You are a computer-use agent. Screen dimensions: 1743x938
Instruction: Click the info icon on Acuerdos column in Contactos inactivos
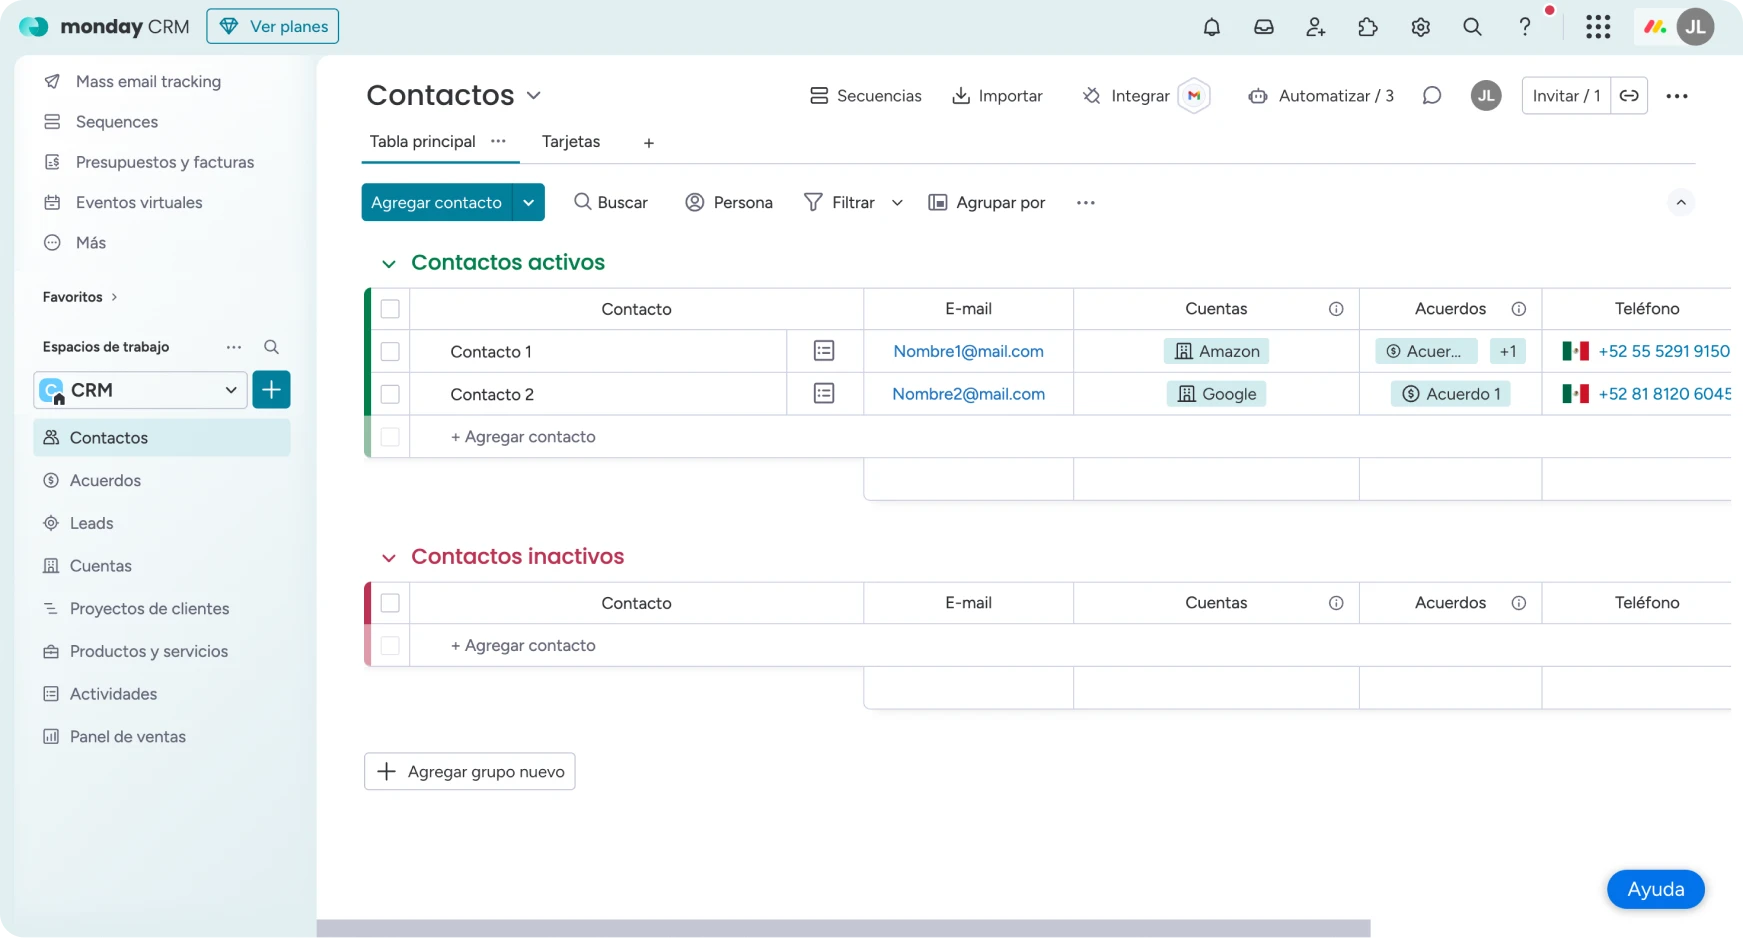[1518, 603]
